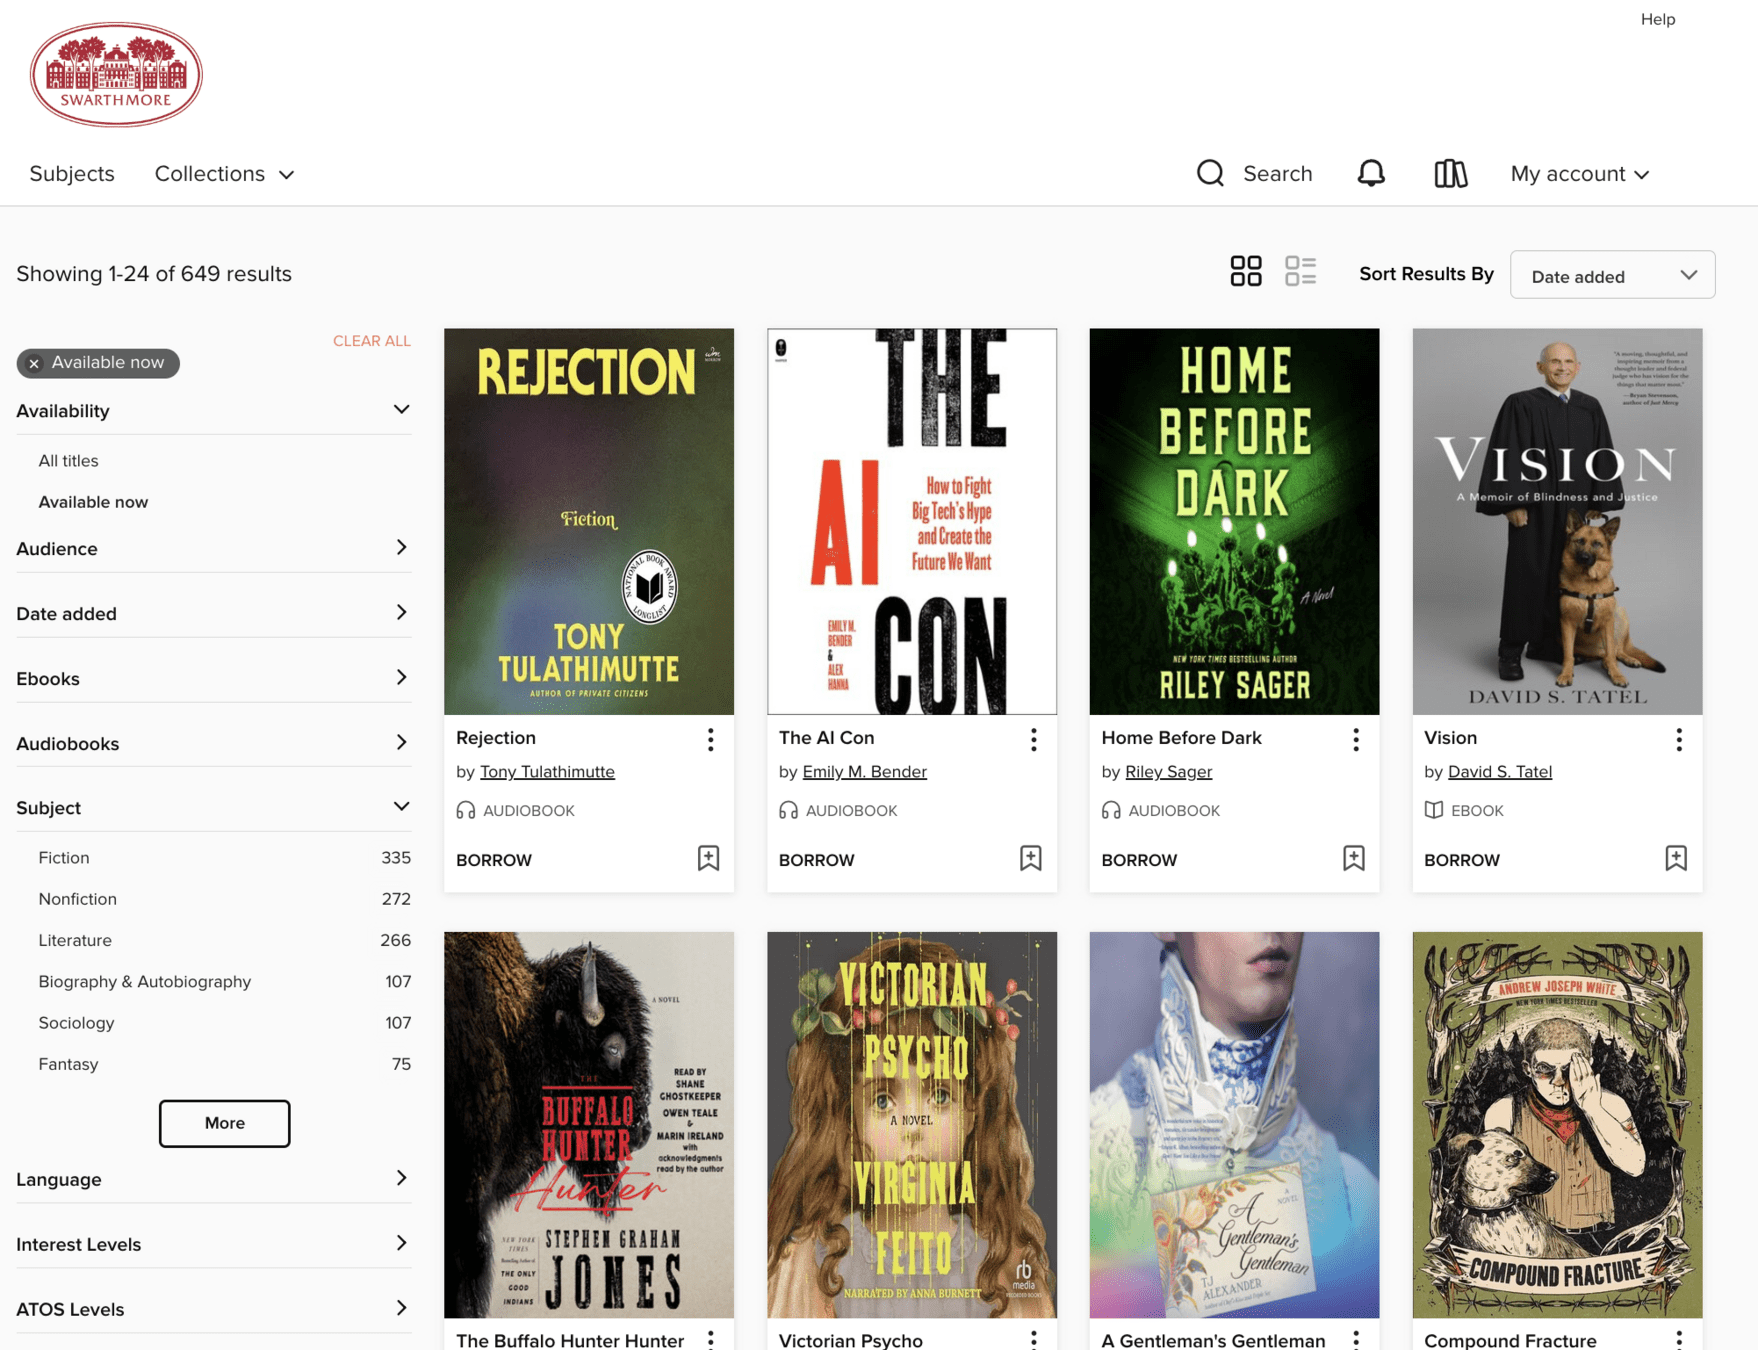Select All titles availability option
This screenshot has height=1350, width=1758.
click(68, 461)
